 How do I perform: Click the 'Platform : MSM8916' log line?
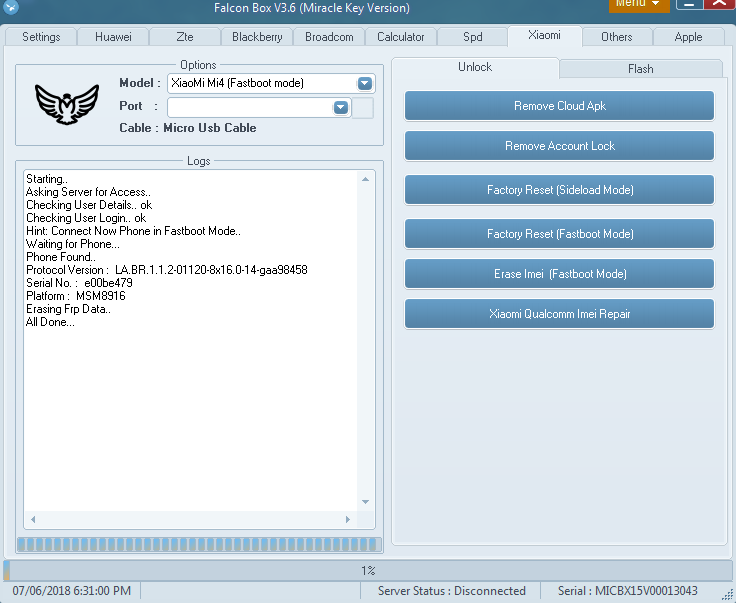pos(76,296)
